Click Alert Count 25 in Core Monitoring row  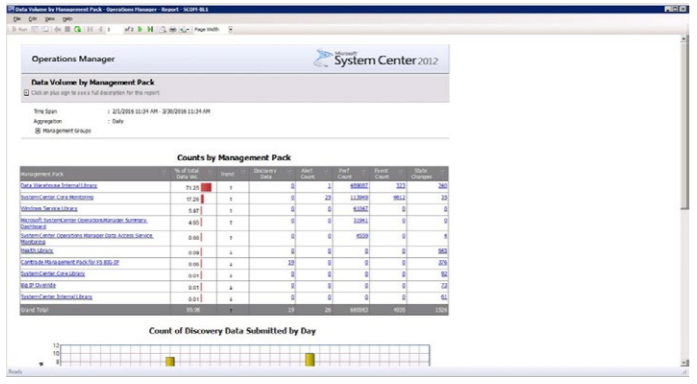point(328,197)
